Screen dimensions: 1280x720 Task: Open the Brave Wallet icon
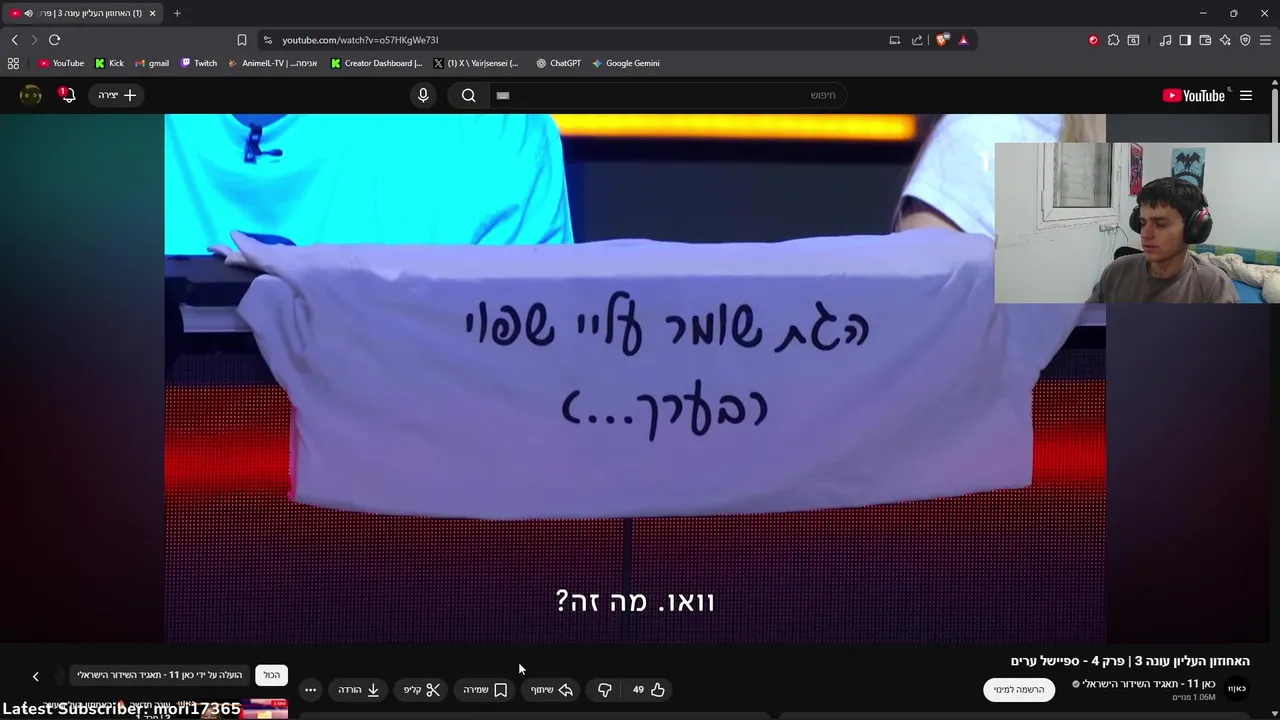pos(1205,40)
